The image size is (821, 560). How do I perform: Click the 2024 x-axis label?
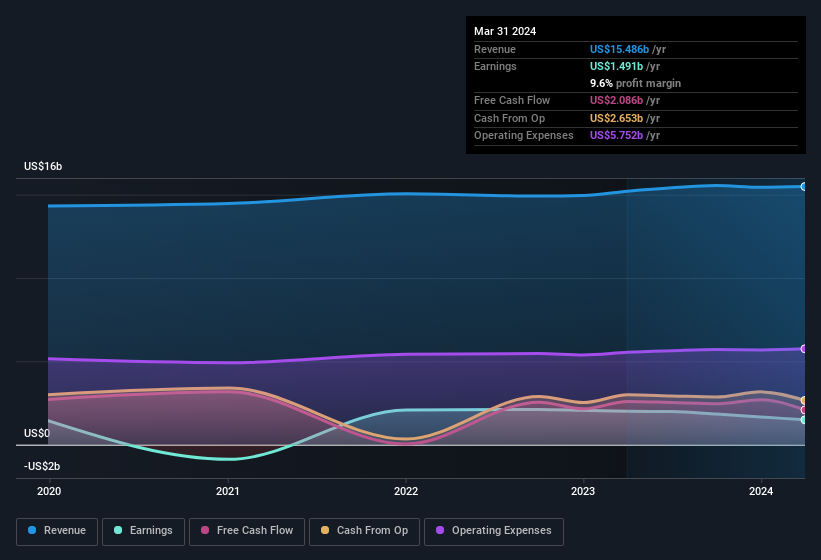click(761, 491)
